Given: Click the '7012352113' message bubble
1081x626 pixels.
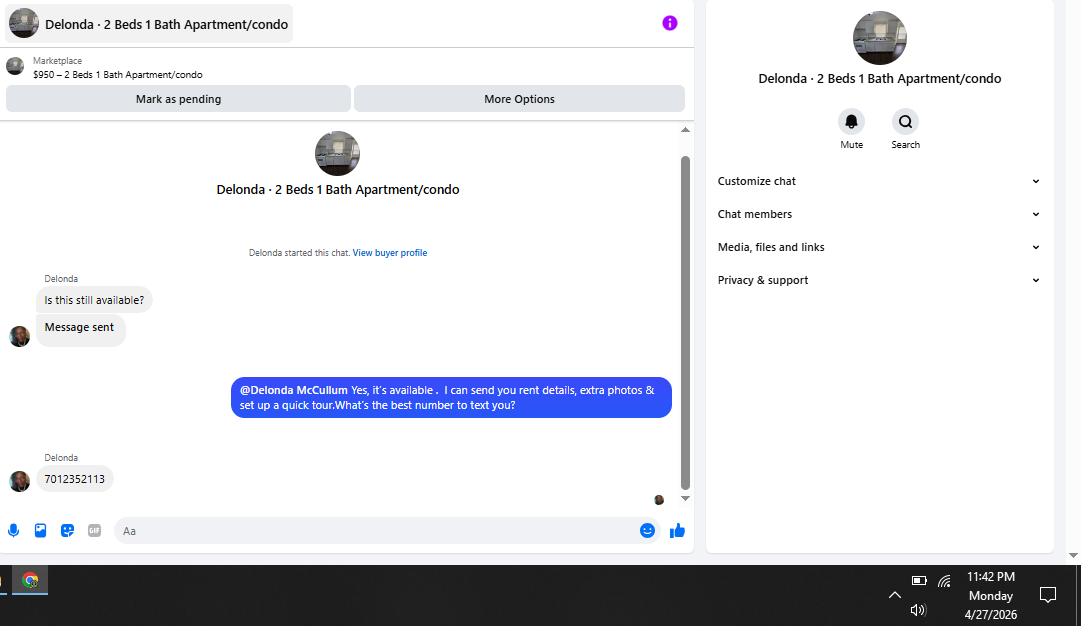Looking at the screenshot, I should (x=74, y=479).
